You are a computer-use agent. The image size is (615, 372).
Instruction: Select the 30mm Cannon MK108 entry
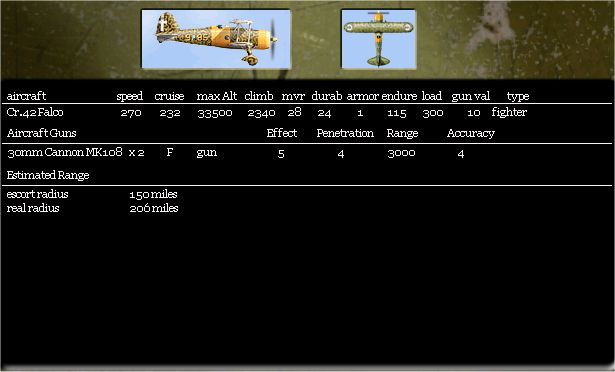pyautogui.click(x=65, y=152)
